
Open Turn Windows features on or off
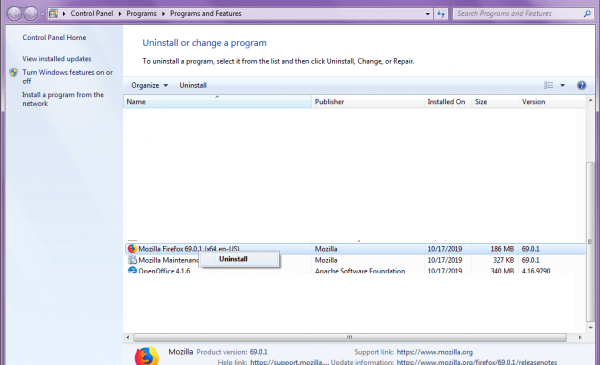(68, 77)
